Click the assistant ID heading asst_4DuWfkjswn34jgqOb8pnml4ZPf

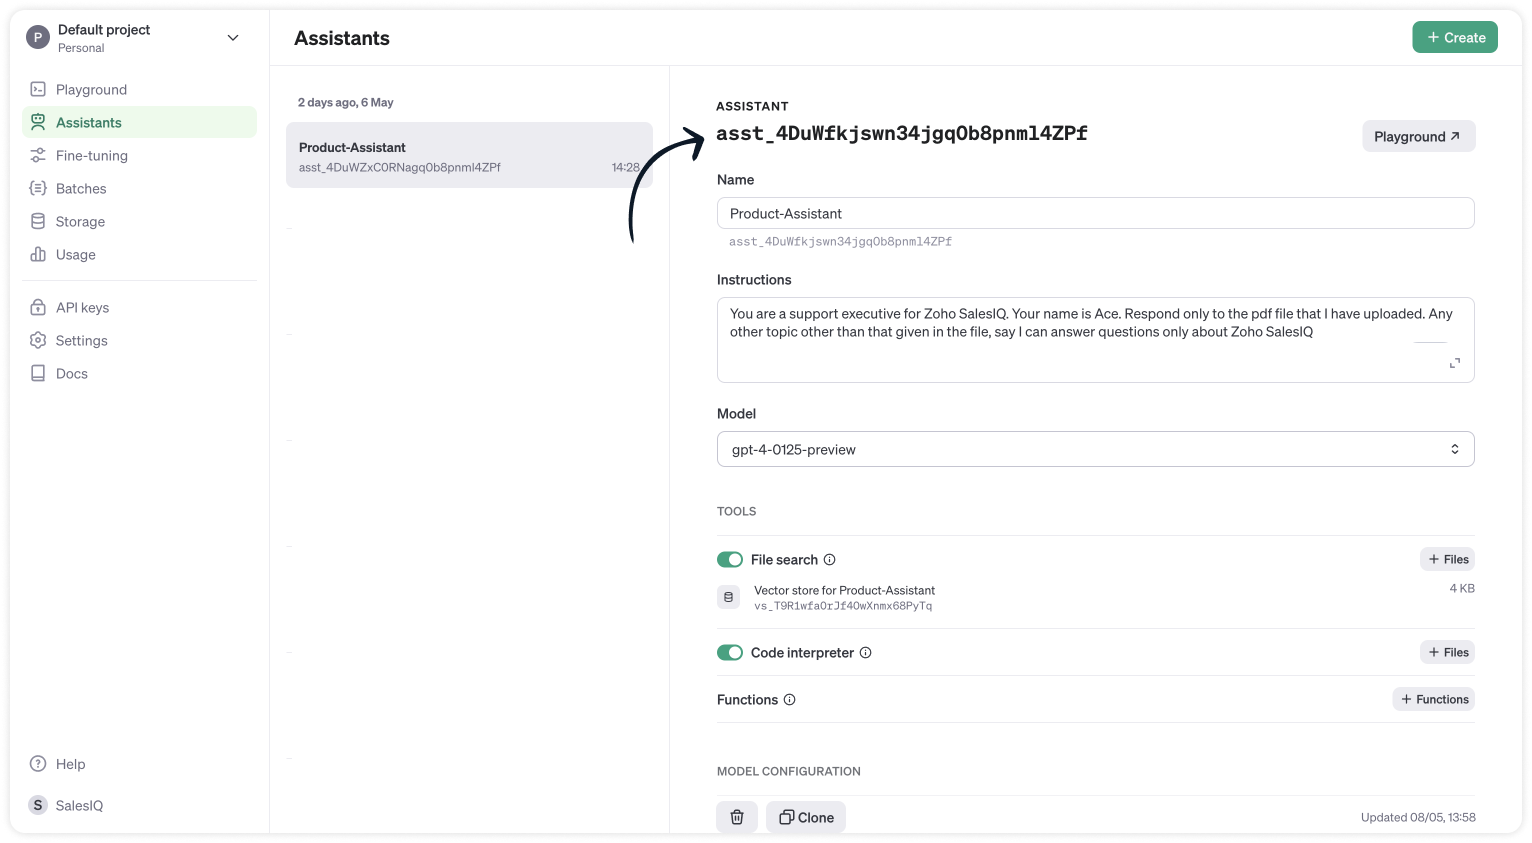[x=902, y=133]
